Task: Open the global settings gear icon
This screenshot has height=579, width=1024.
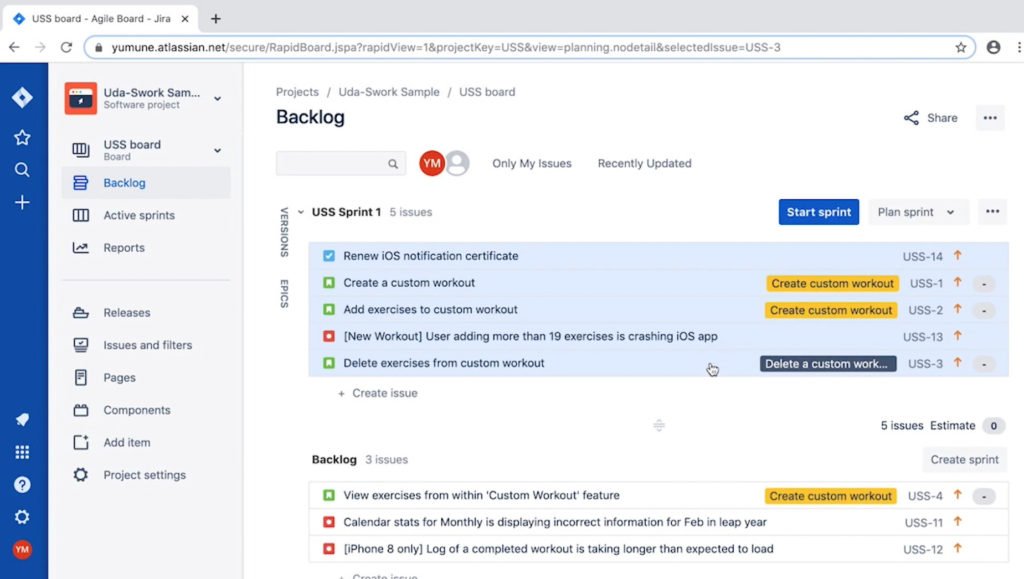Action: point(22,517)
